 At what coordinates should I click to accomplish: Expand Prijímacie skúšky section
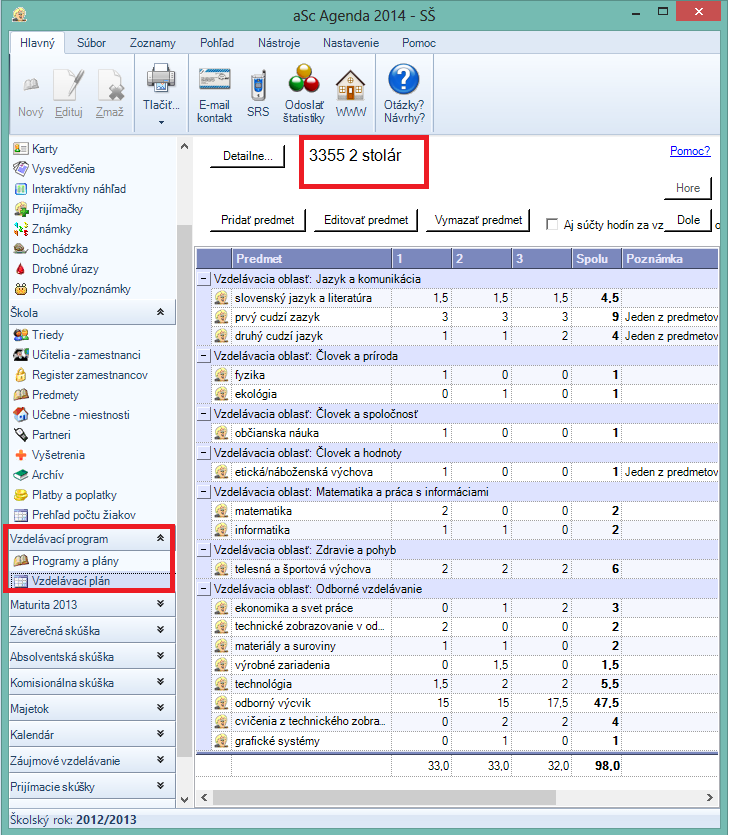click(160, 786)
